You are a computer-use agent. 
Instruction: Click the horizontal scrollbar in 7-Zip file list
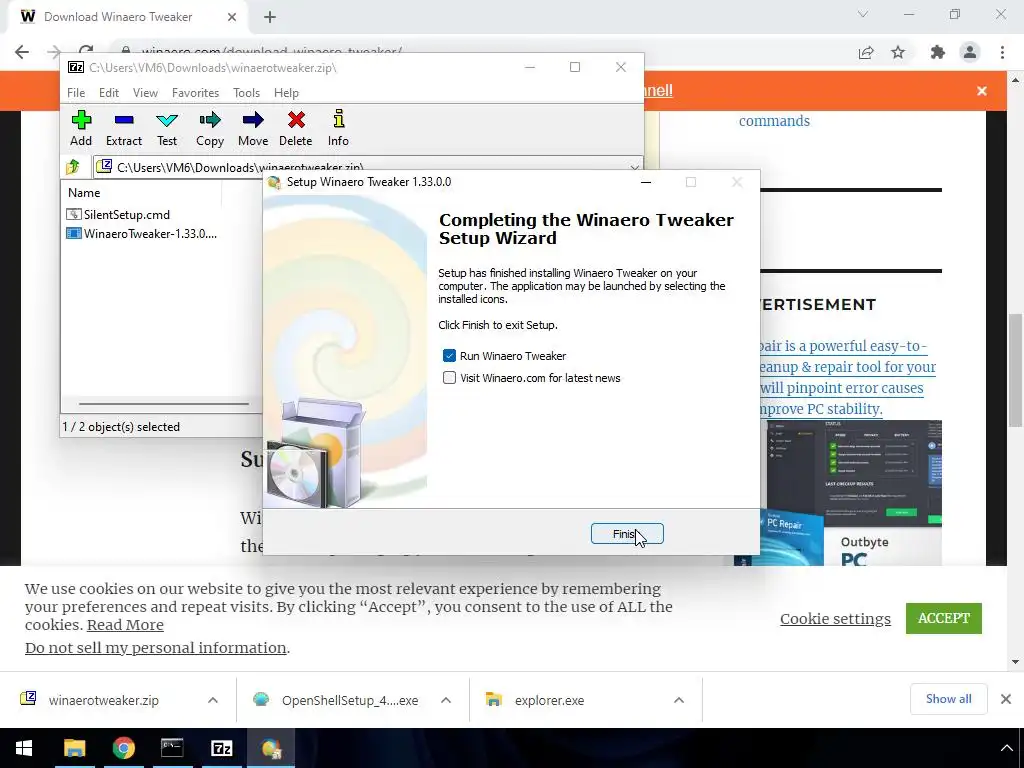(163, 404)
